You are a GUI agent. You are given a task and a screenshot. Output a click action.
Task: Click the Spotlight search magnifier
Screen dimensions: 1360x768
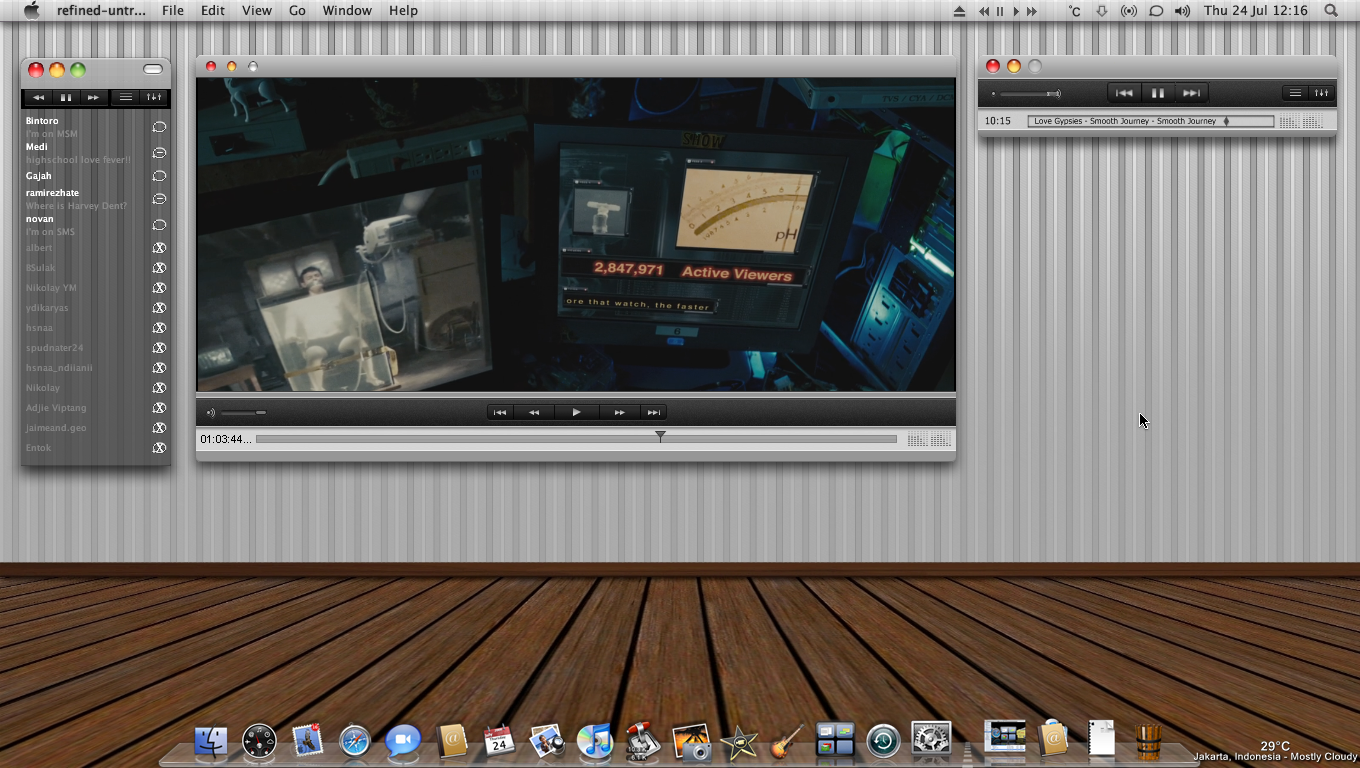click(1331, 10)
